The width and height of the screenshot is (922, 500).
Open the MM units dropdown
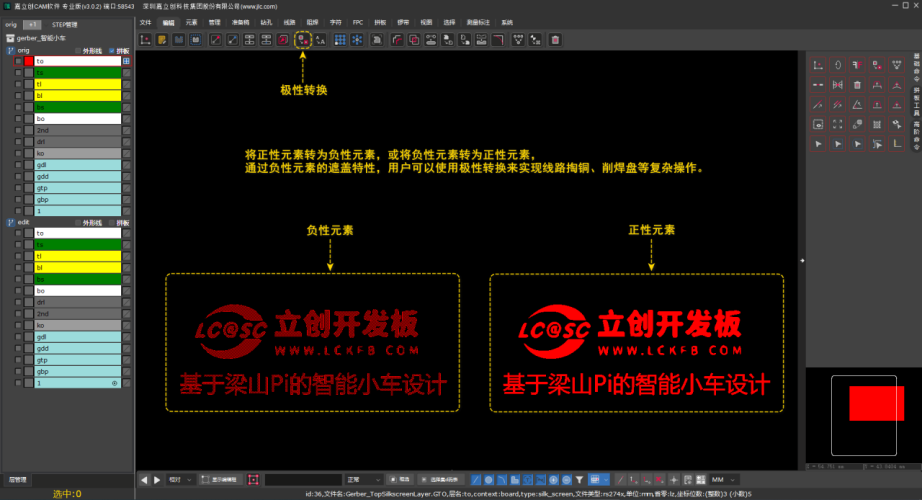click(724, 479)
